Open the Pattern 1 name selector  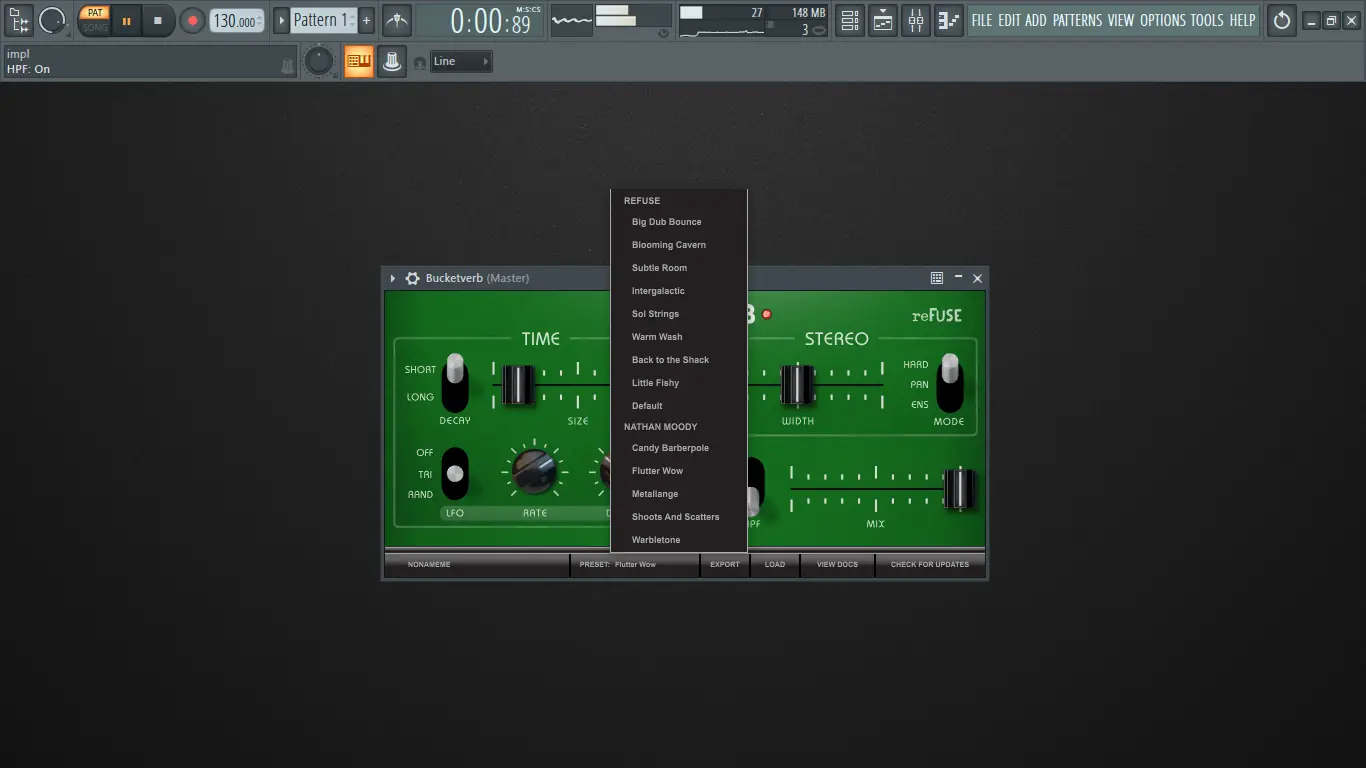point(324,20)
